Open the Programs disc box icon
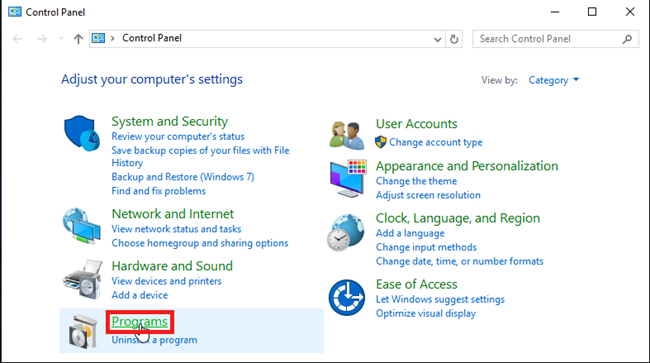This screenshot has width=650, height=363. 83,332
